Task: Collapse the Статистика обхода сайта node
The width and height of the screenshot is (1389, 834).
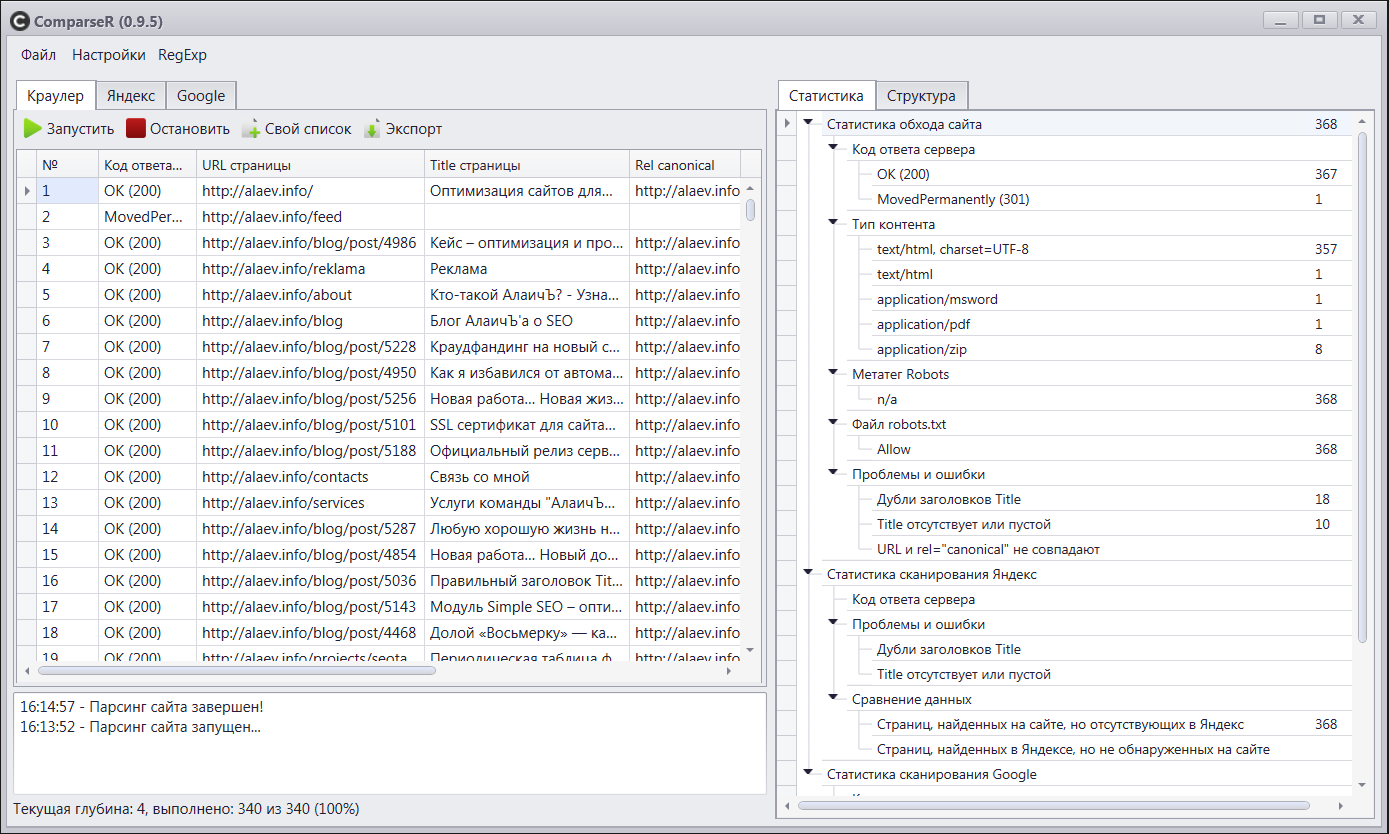Action: pyautogui.click(x=808, y=123)
